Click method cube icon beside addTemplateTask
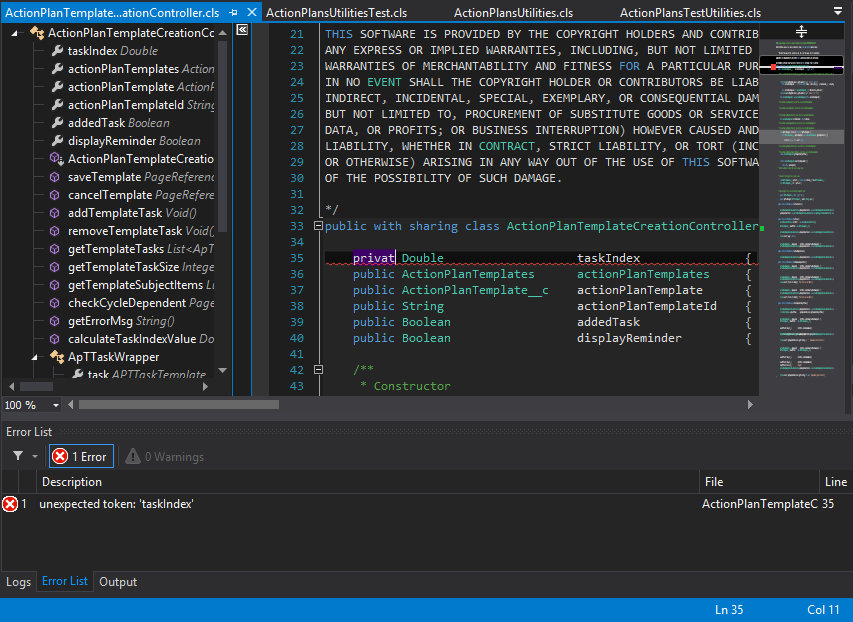Viewport: 853px width, 622px height. tap(54, 213)
